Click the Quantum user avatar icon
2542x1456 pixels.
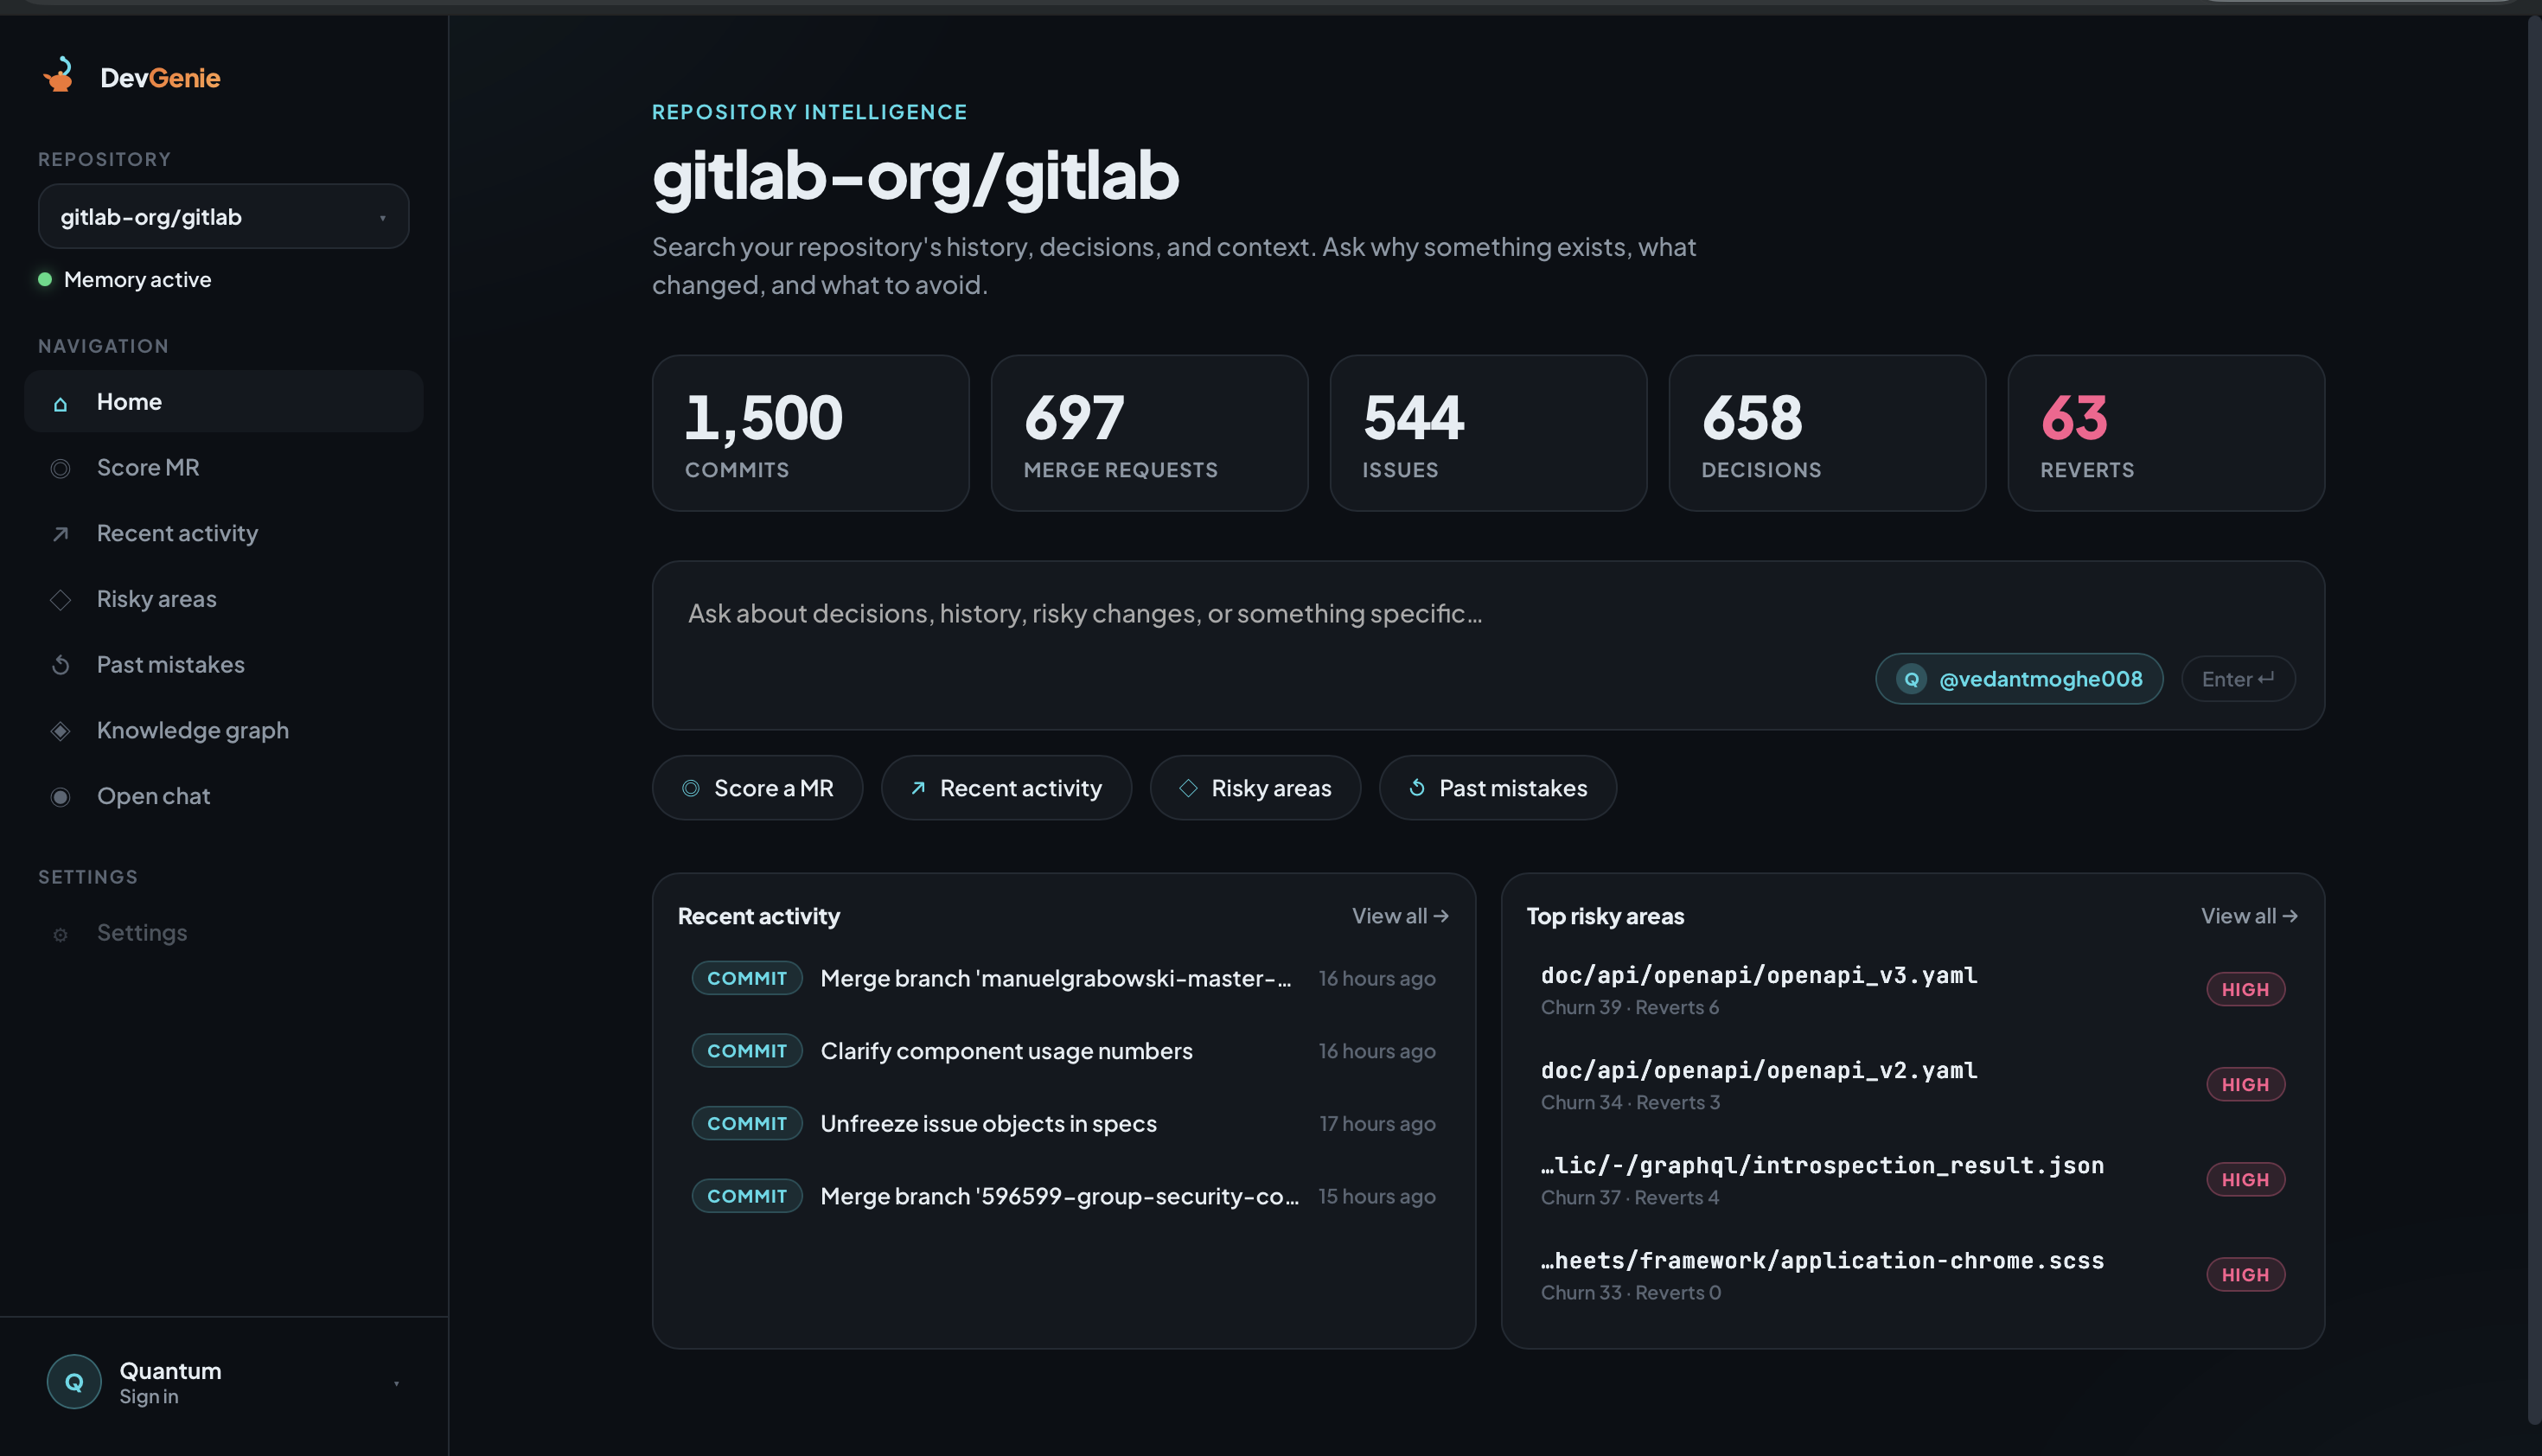coord(74,1382)
